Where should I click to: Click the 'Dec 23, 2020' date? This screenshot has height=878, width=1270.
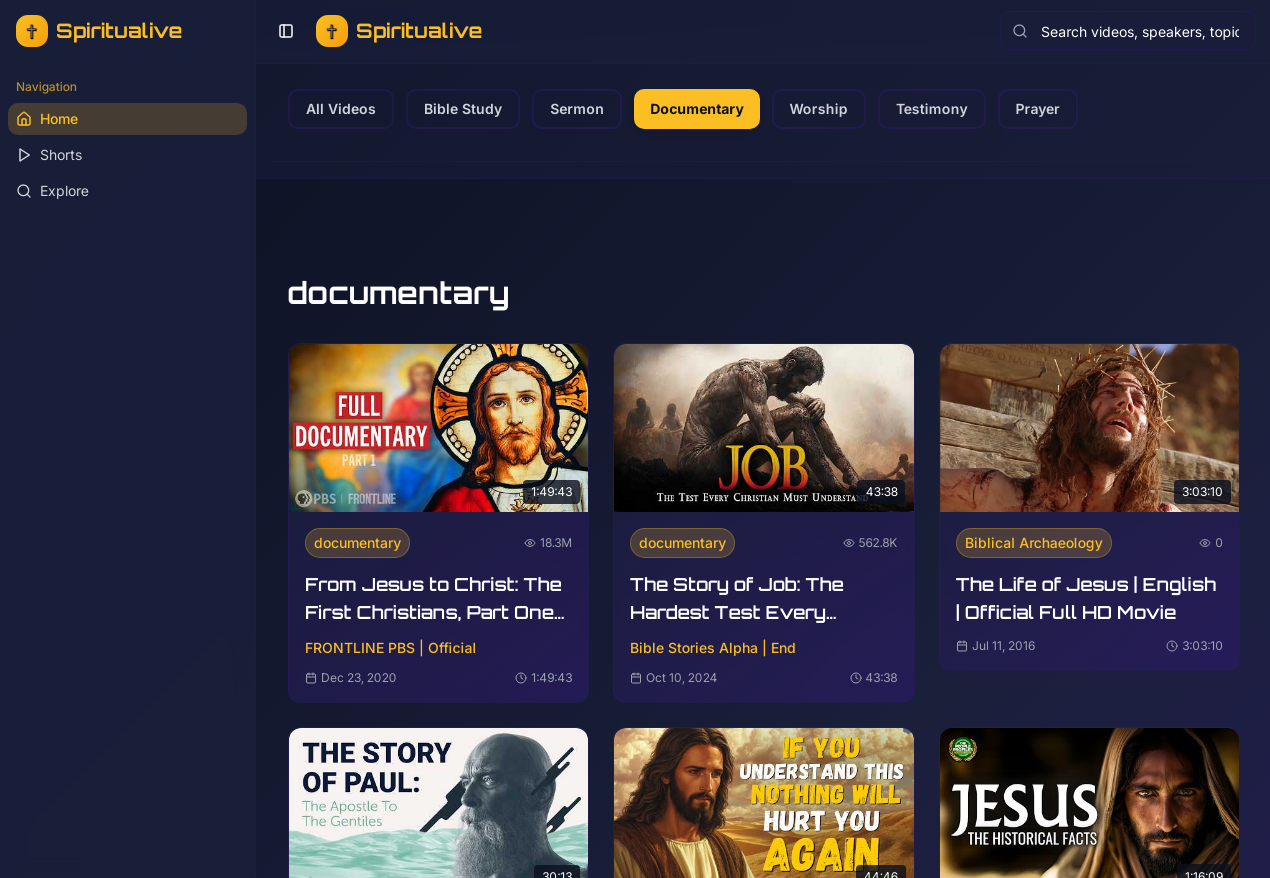pos(358,678)
